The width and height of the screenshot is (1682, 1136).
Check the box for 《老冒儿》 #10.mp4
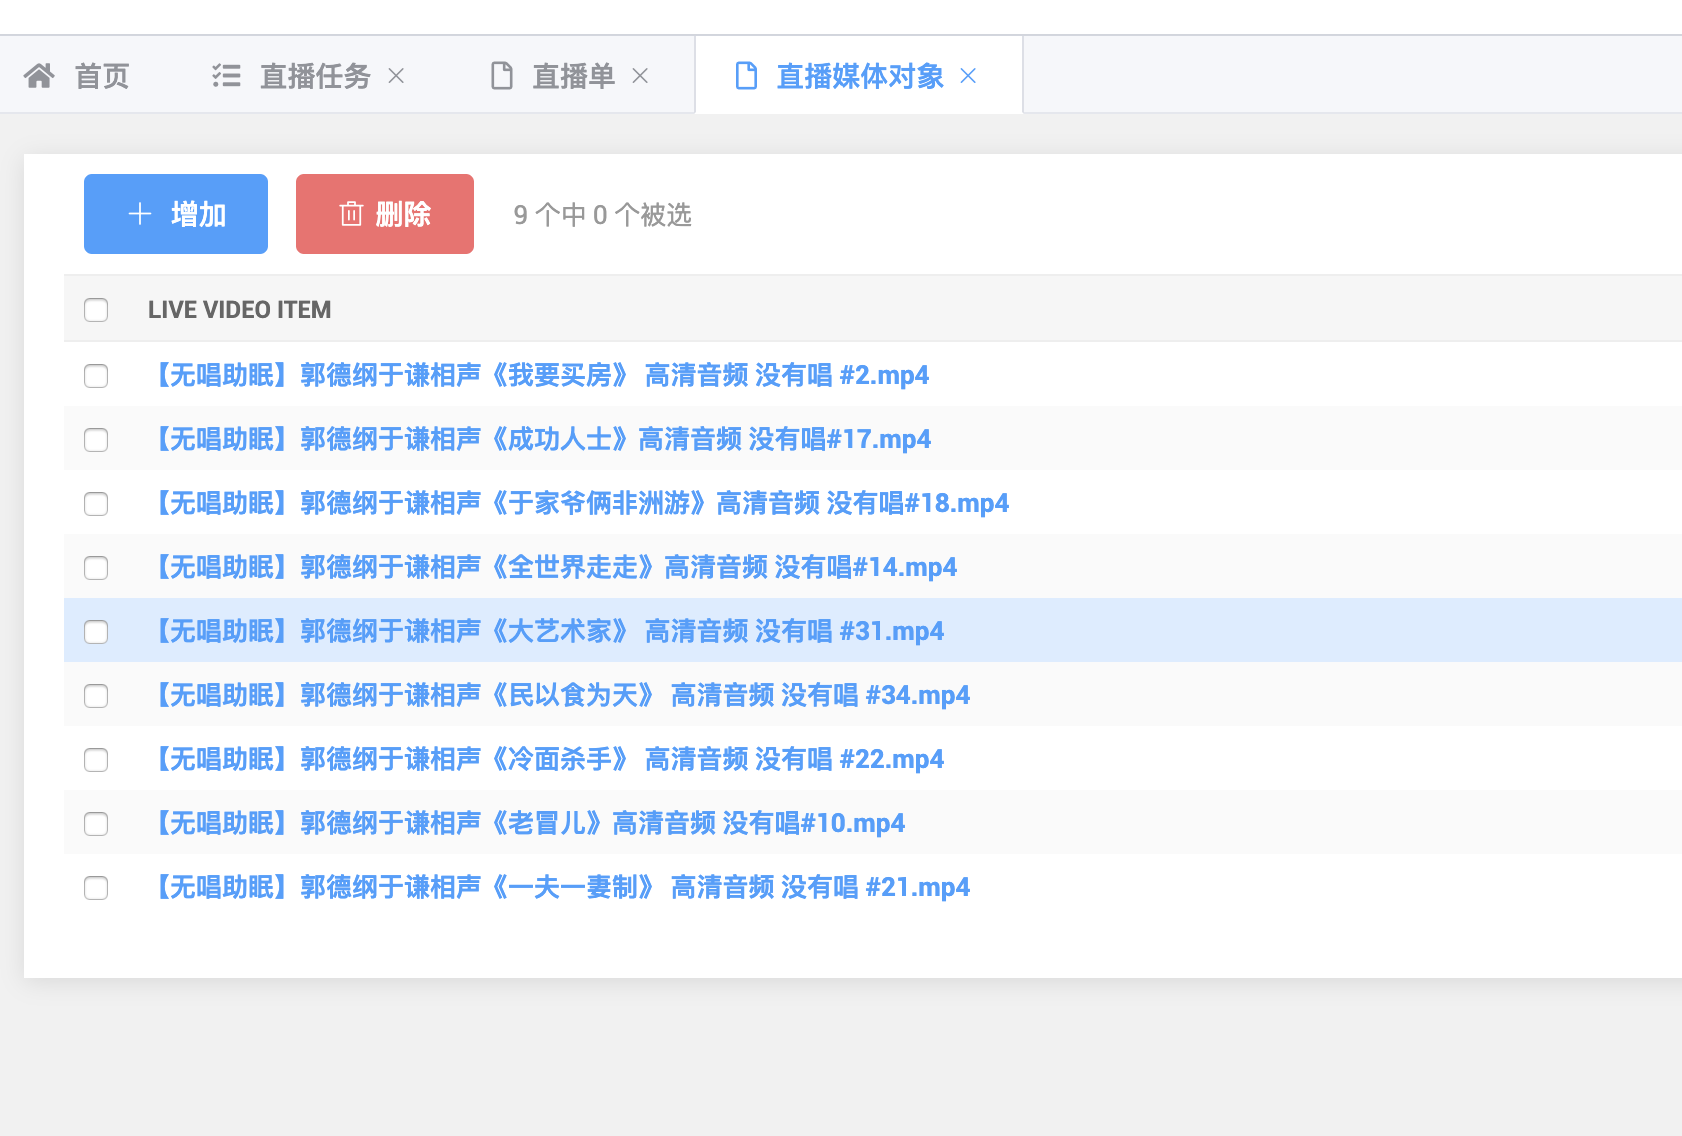click(96, 824)
